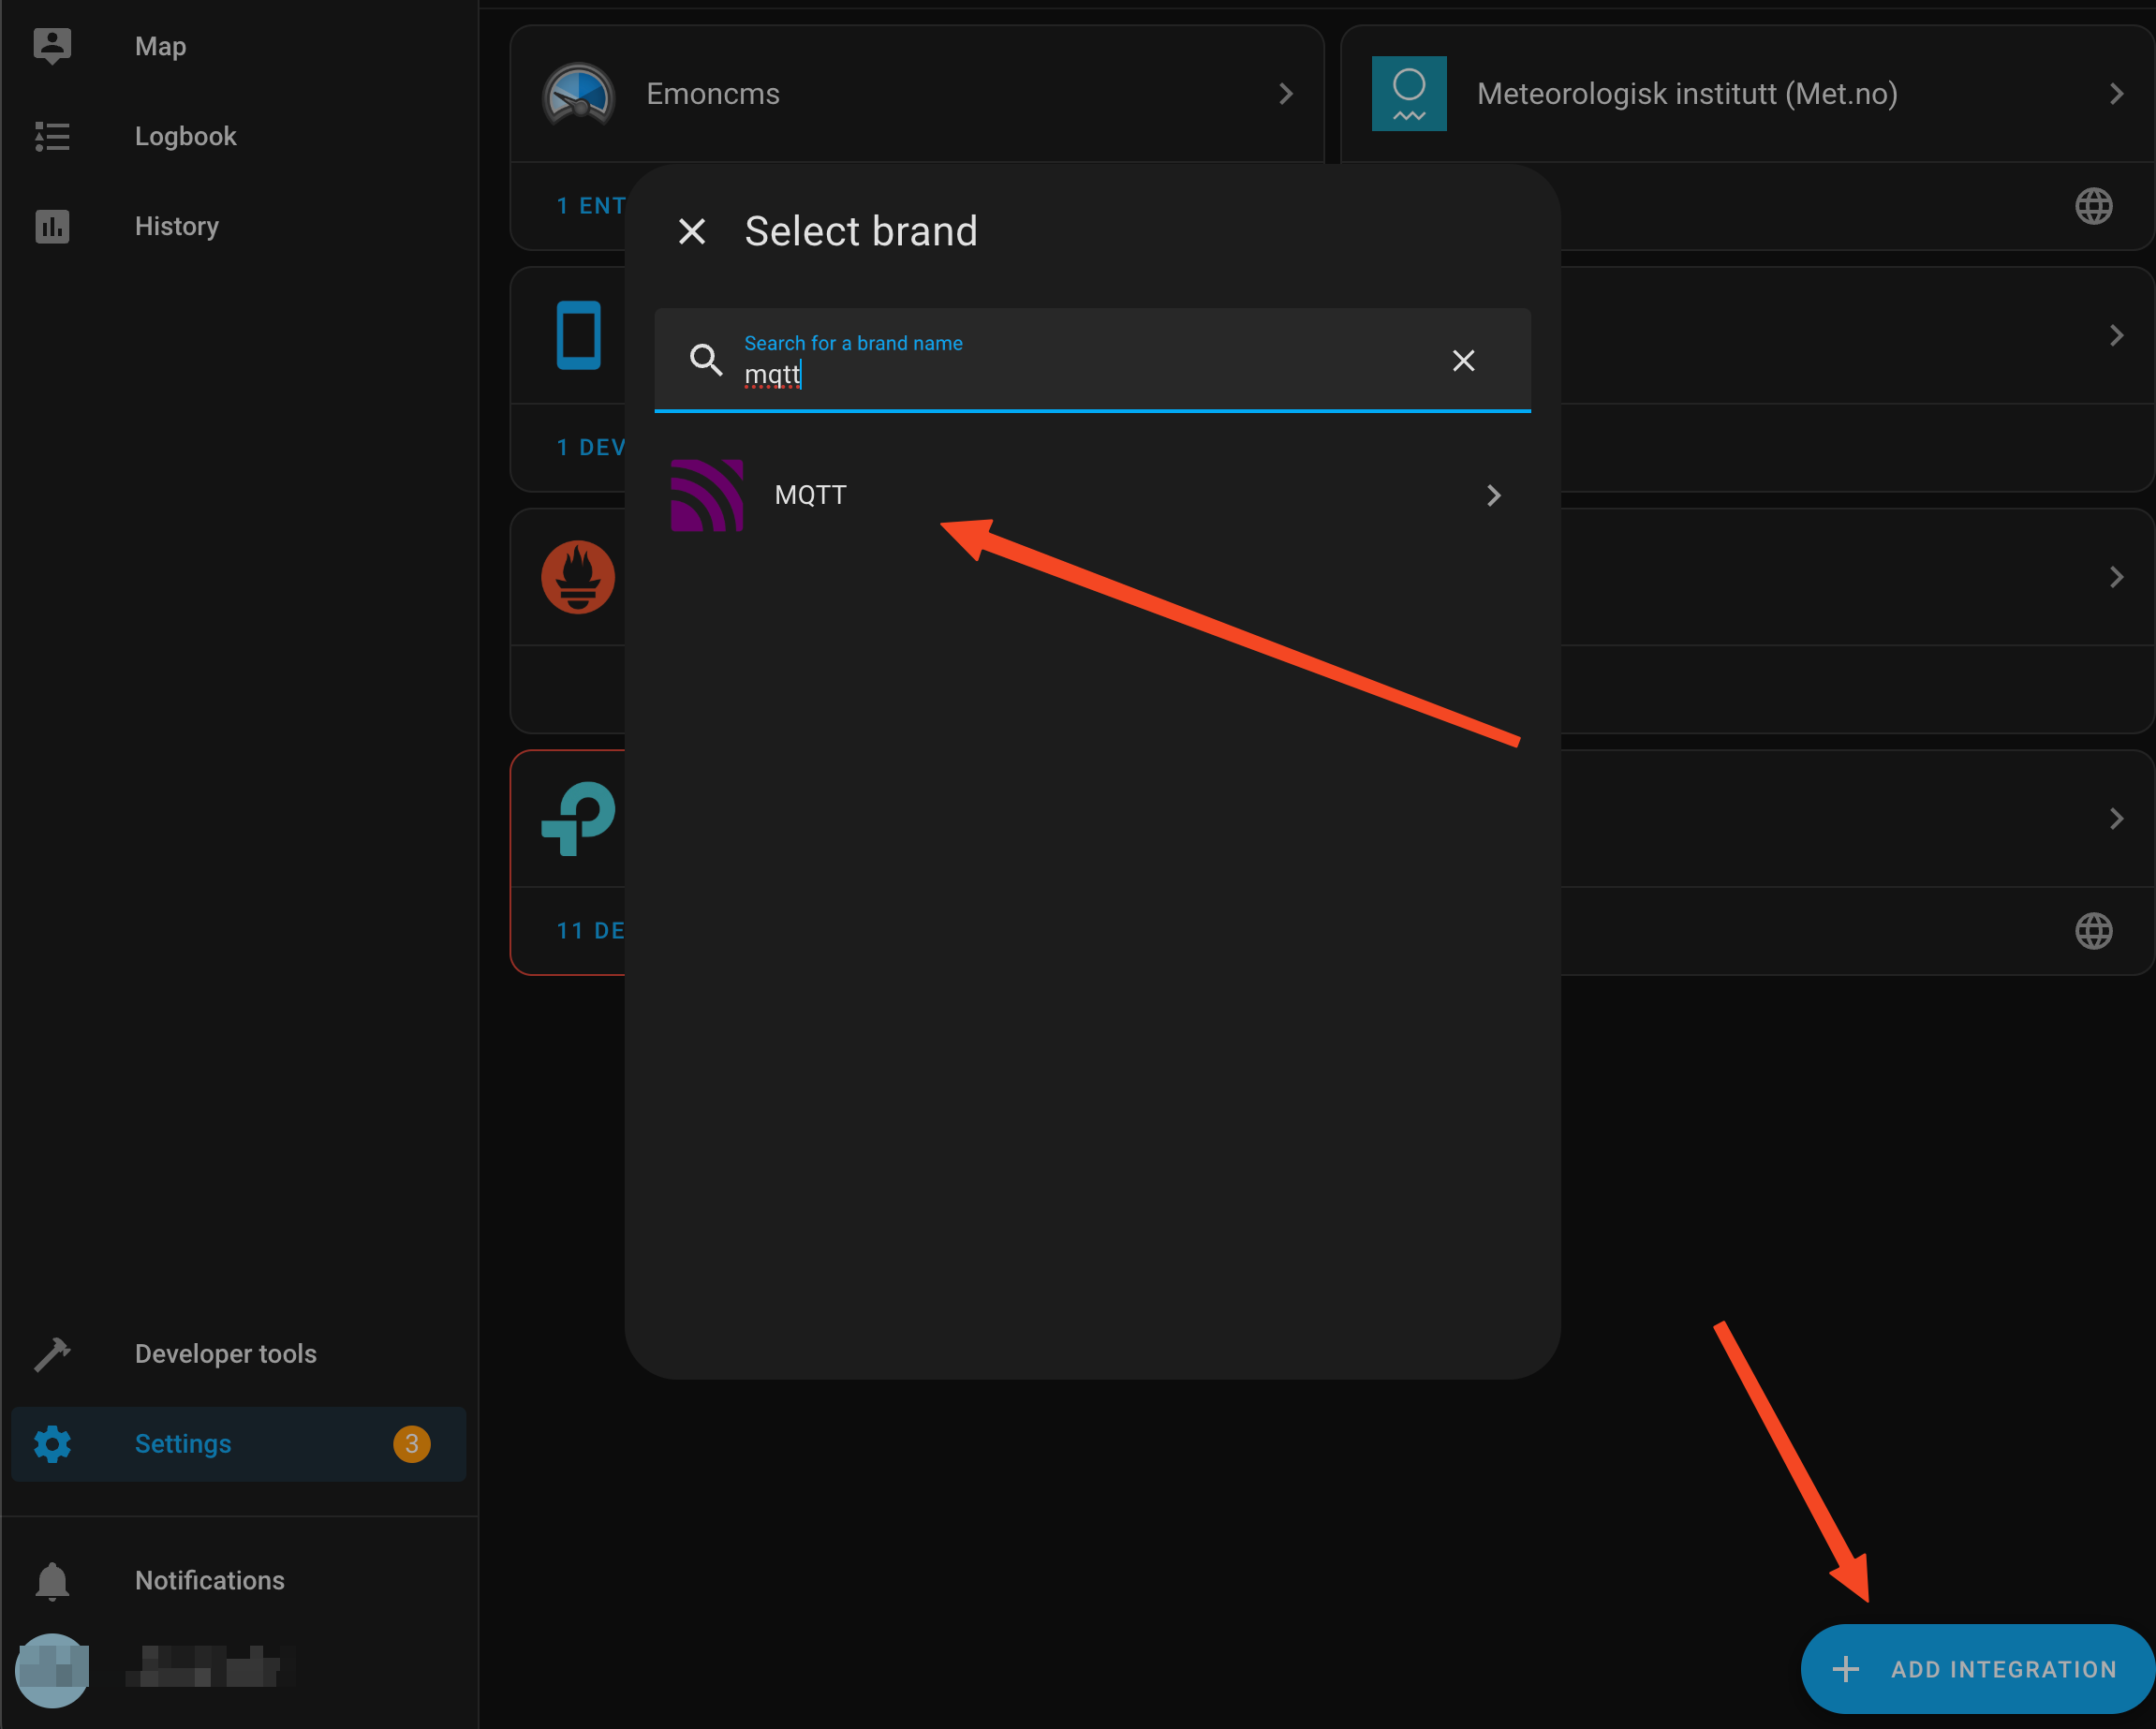Click the user profile avatar
This screenshot has width=2156, height=1729.
pos(52,1670)
